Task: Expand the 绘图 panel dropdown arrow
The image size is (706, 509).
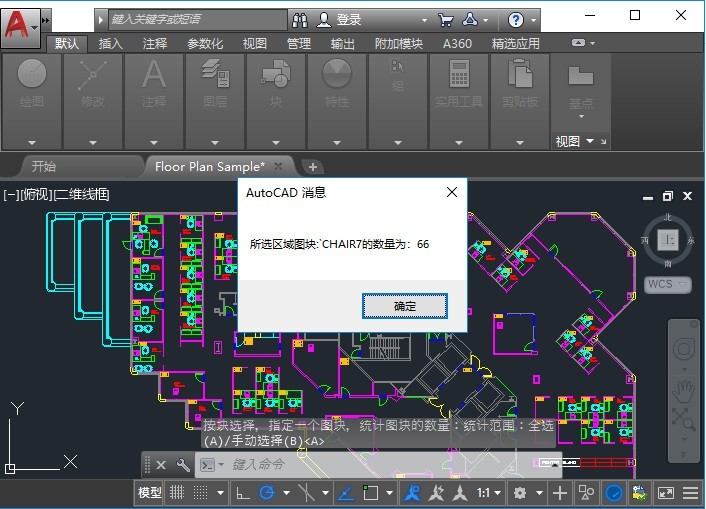Action: point(32,143)
